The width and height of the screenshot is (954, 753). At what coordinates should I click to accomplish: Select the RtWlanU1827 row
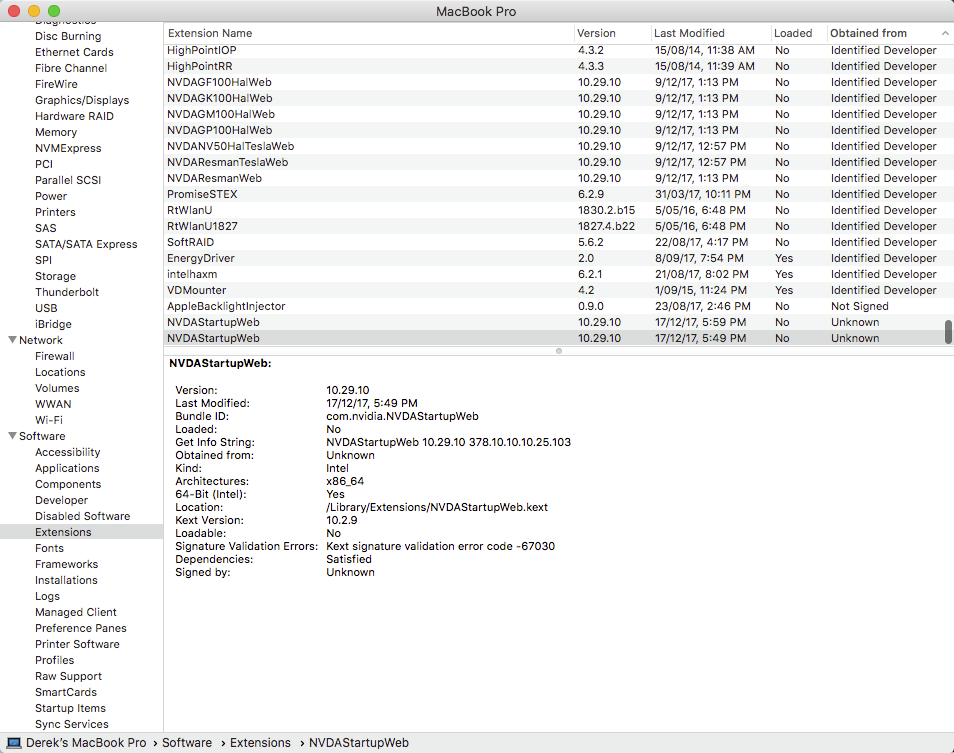point(552,226)
